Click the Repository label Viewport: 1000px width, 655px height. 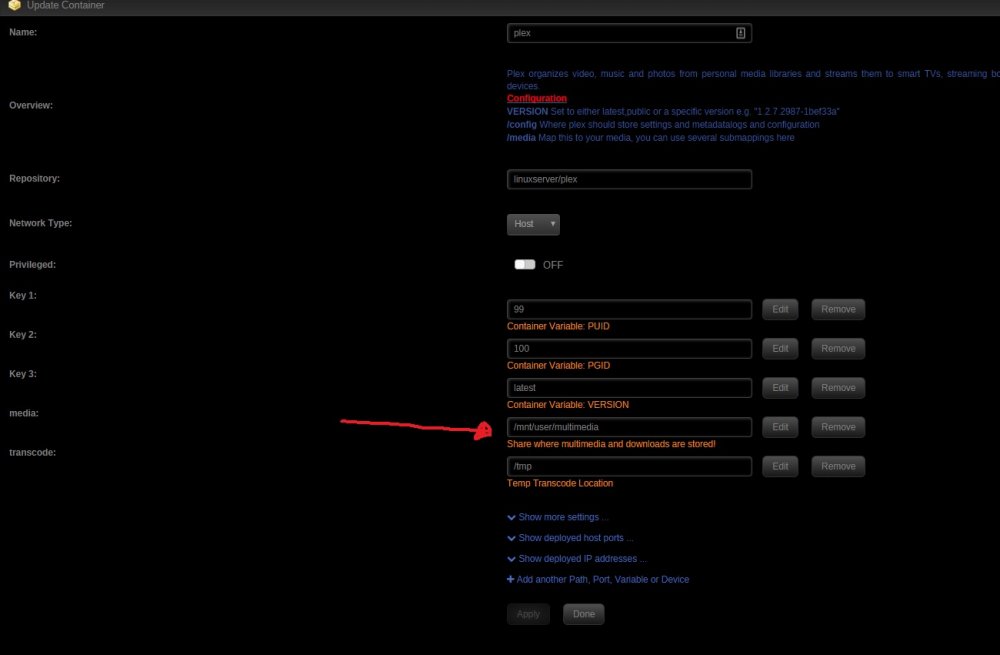click(34, 179)
